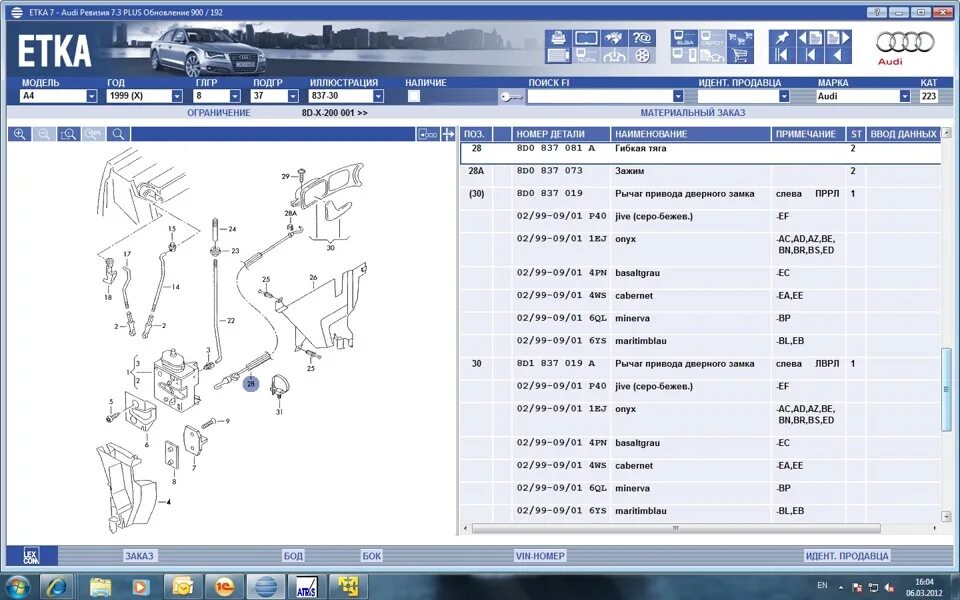Image resolution: width=960 pixels, height=600 pixels.
Task: Select part number 8D1 837 019 A
Action: [x=555, y=363]
